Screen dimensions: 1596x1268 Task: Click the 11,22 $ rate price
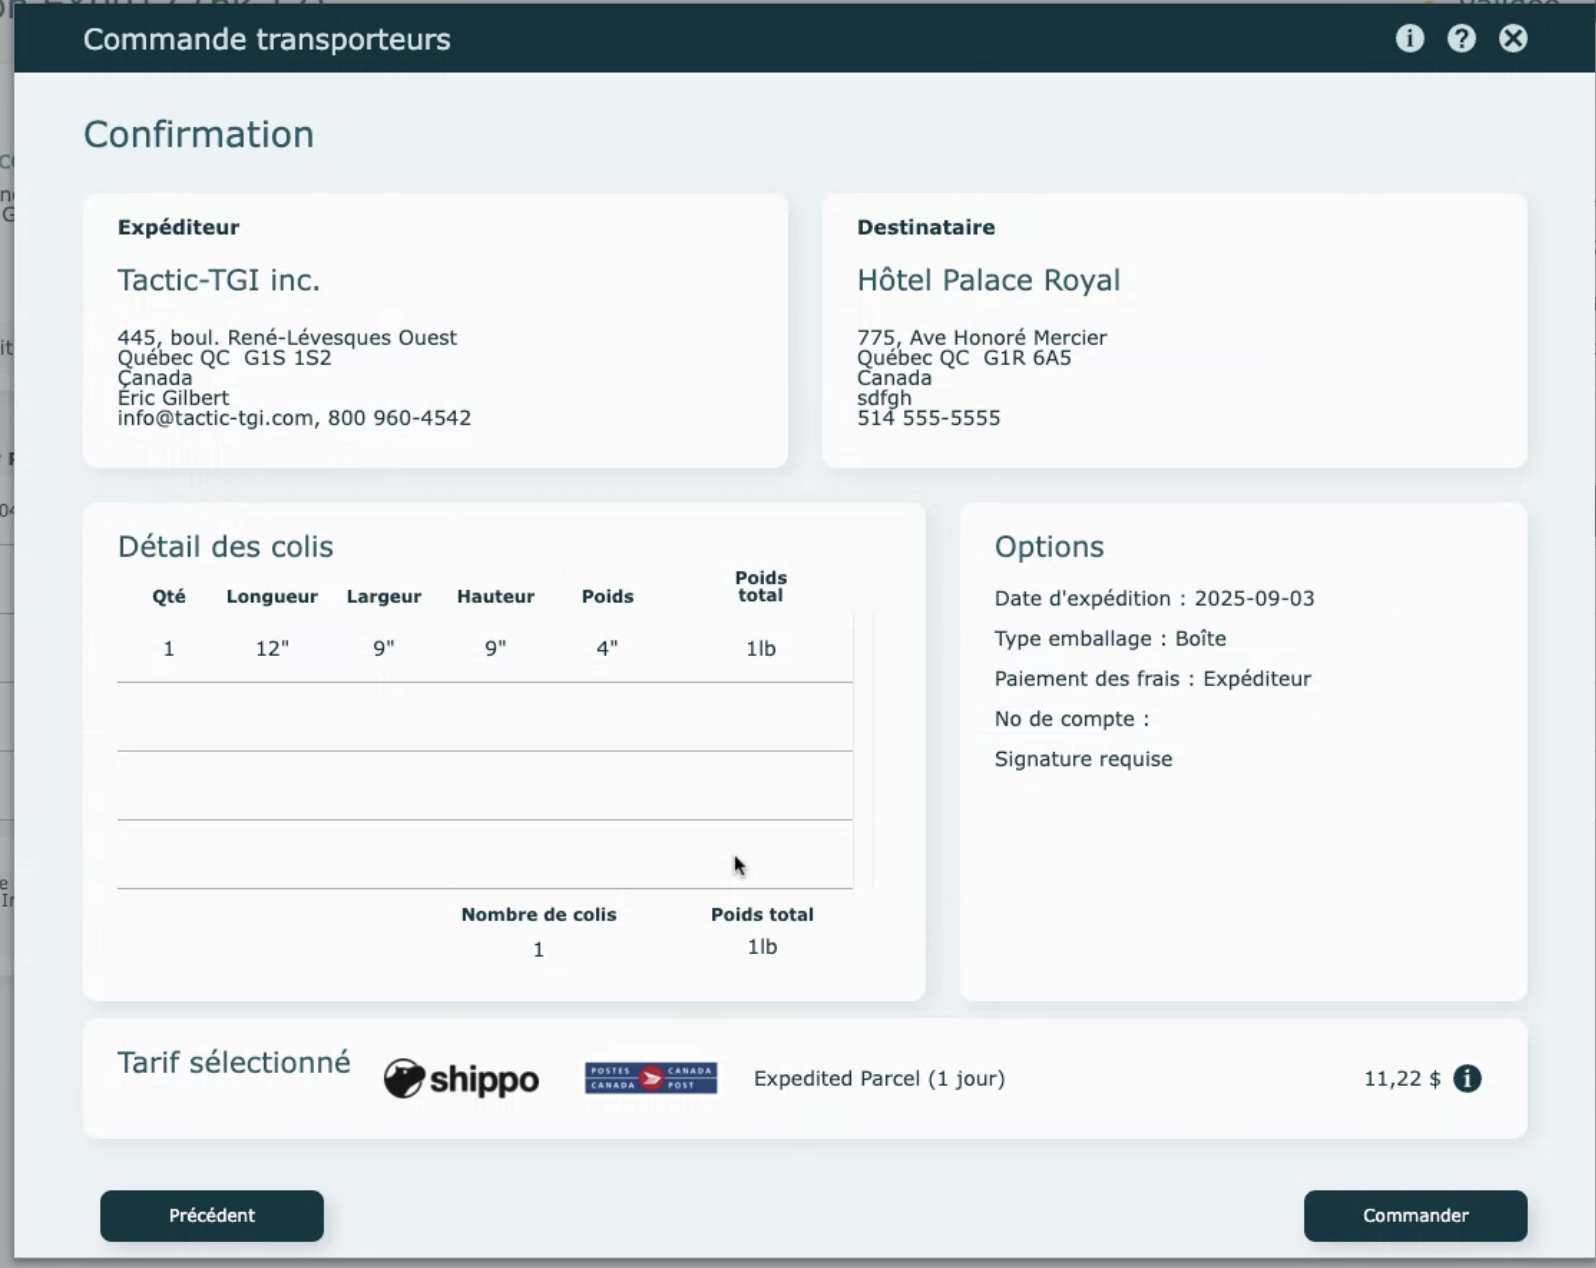[x=1401, y=1078]
